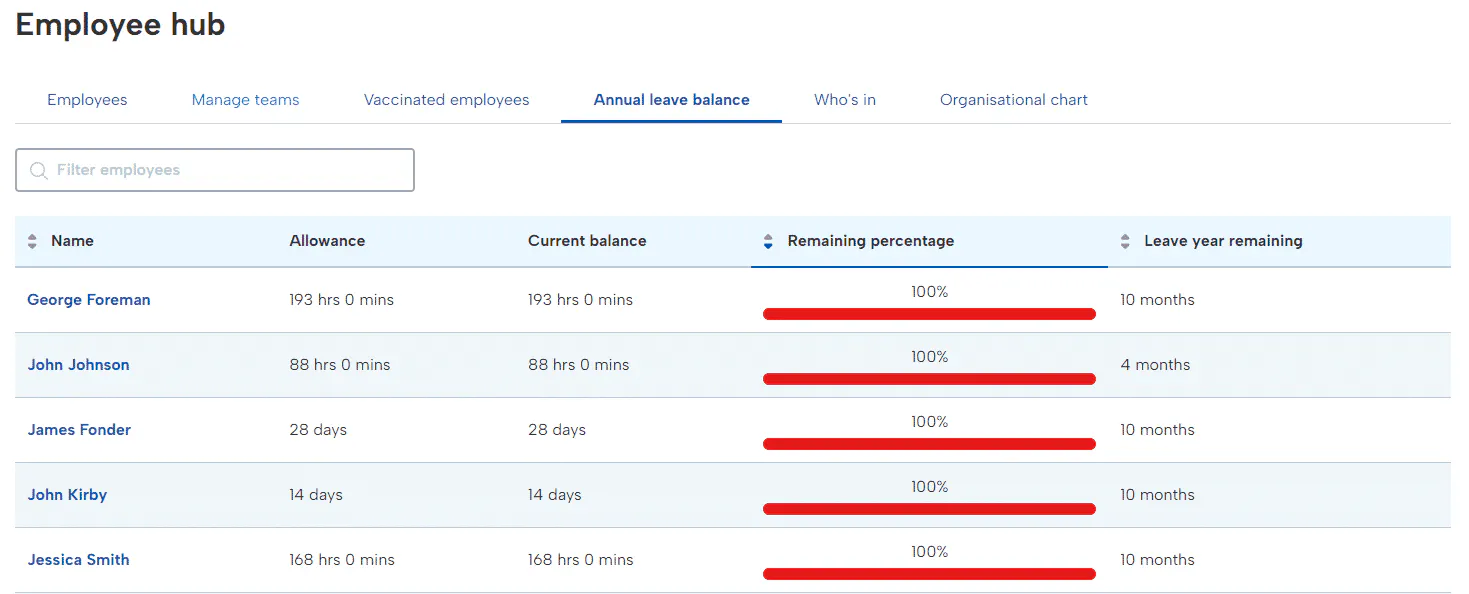
Task: Open the Employees tab
Action: [87, 100]
